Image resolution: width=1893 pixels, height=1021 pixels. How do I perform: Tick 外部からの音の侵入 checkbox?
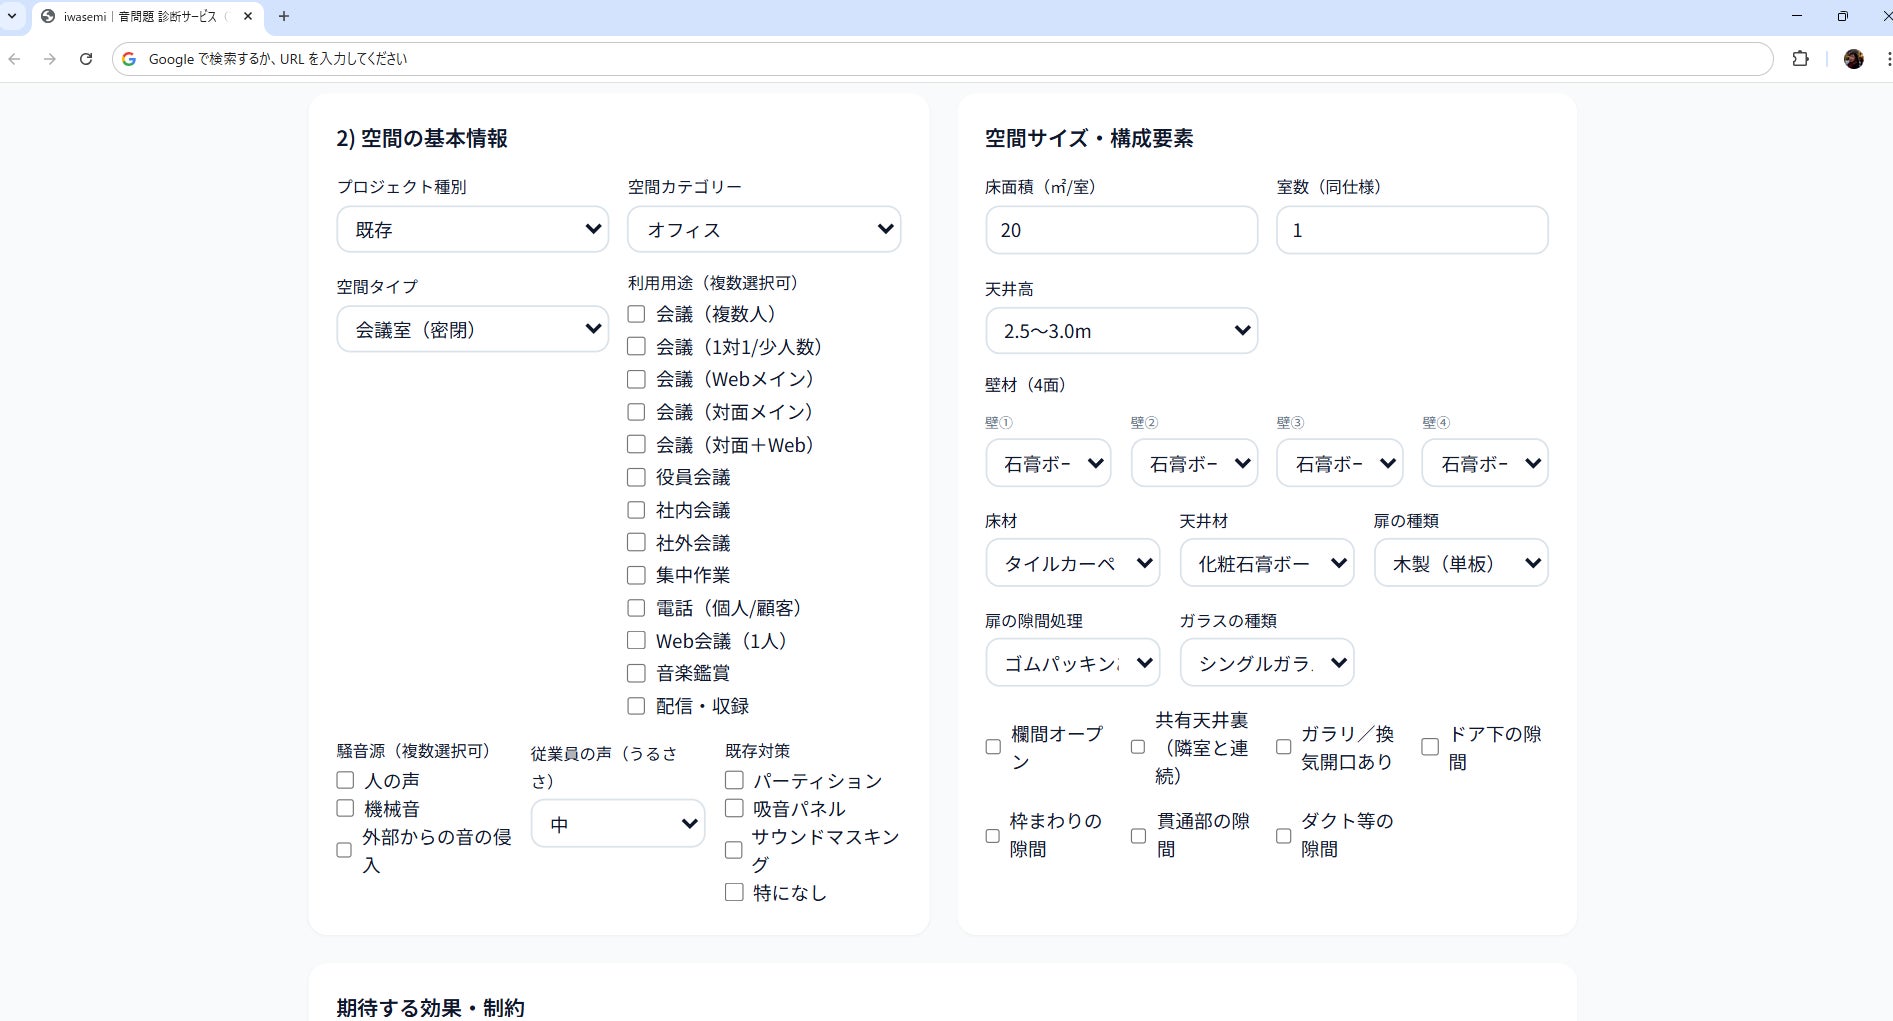[x=344, y=850]
